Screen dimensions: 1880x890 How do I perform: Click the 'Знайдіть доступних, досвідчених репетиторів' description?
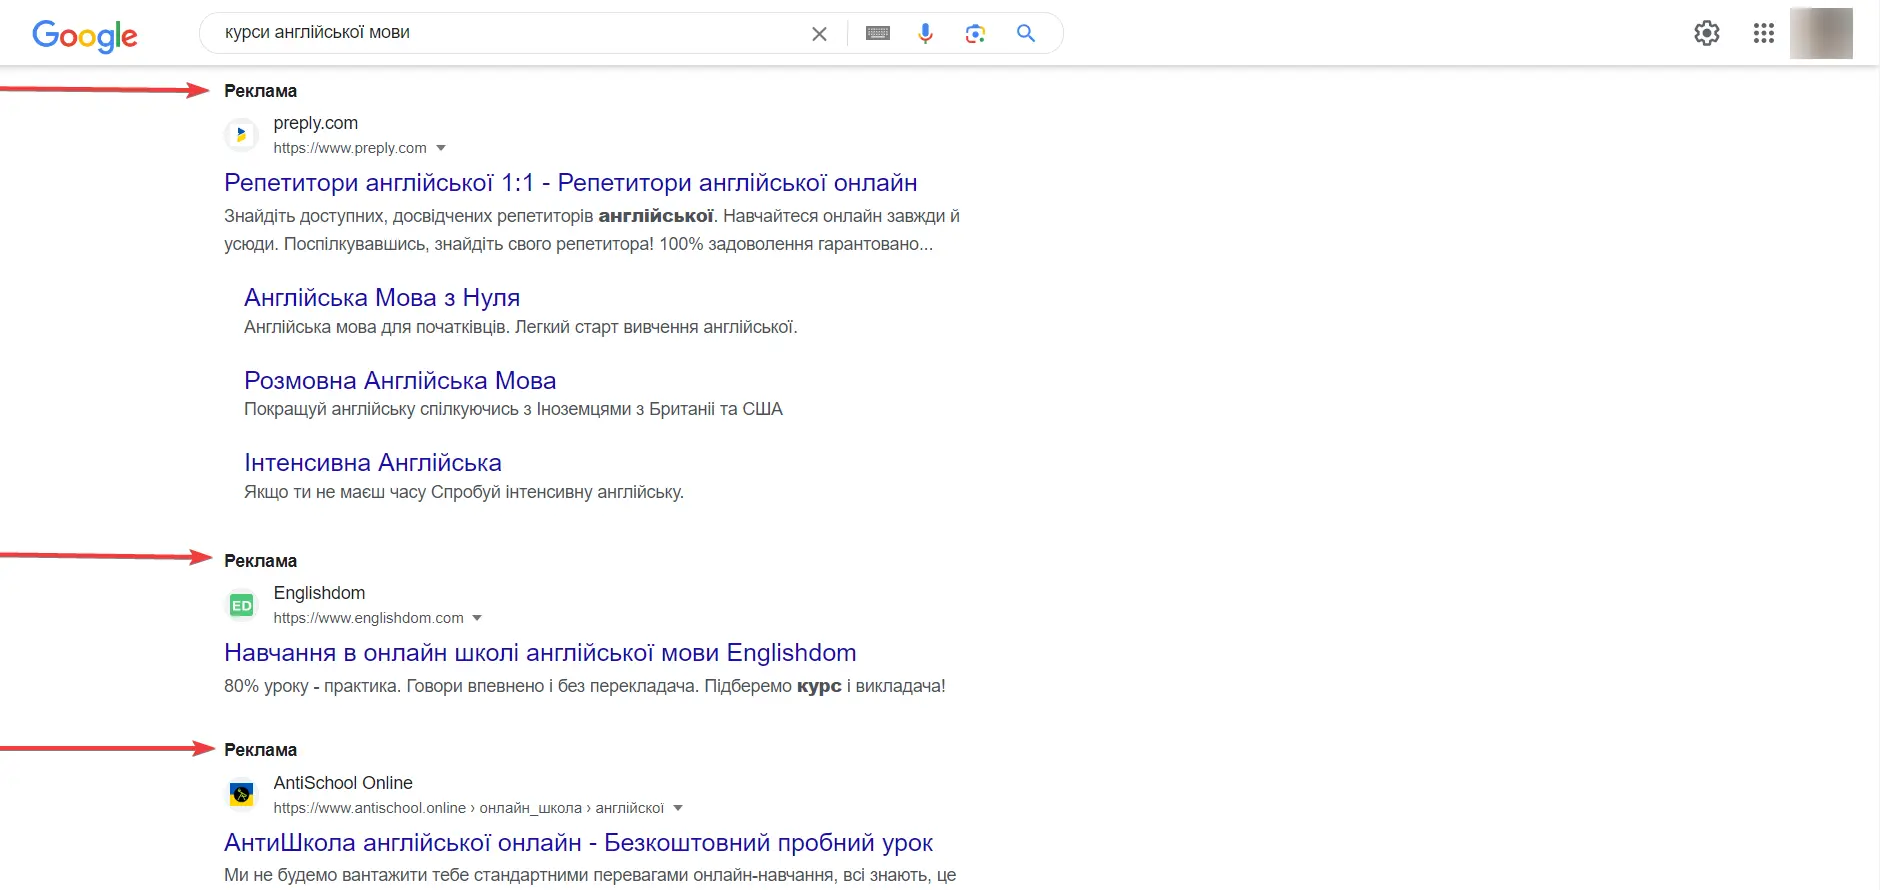click(x=592, y=230)
